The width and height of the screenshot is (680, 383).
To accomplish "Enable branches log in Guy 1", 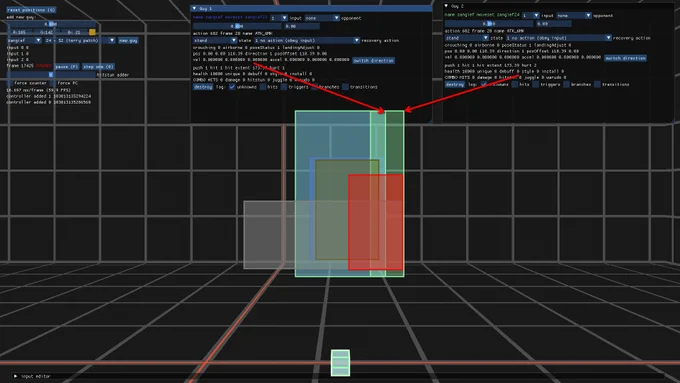I will point(315,87).
